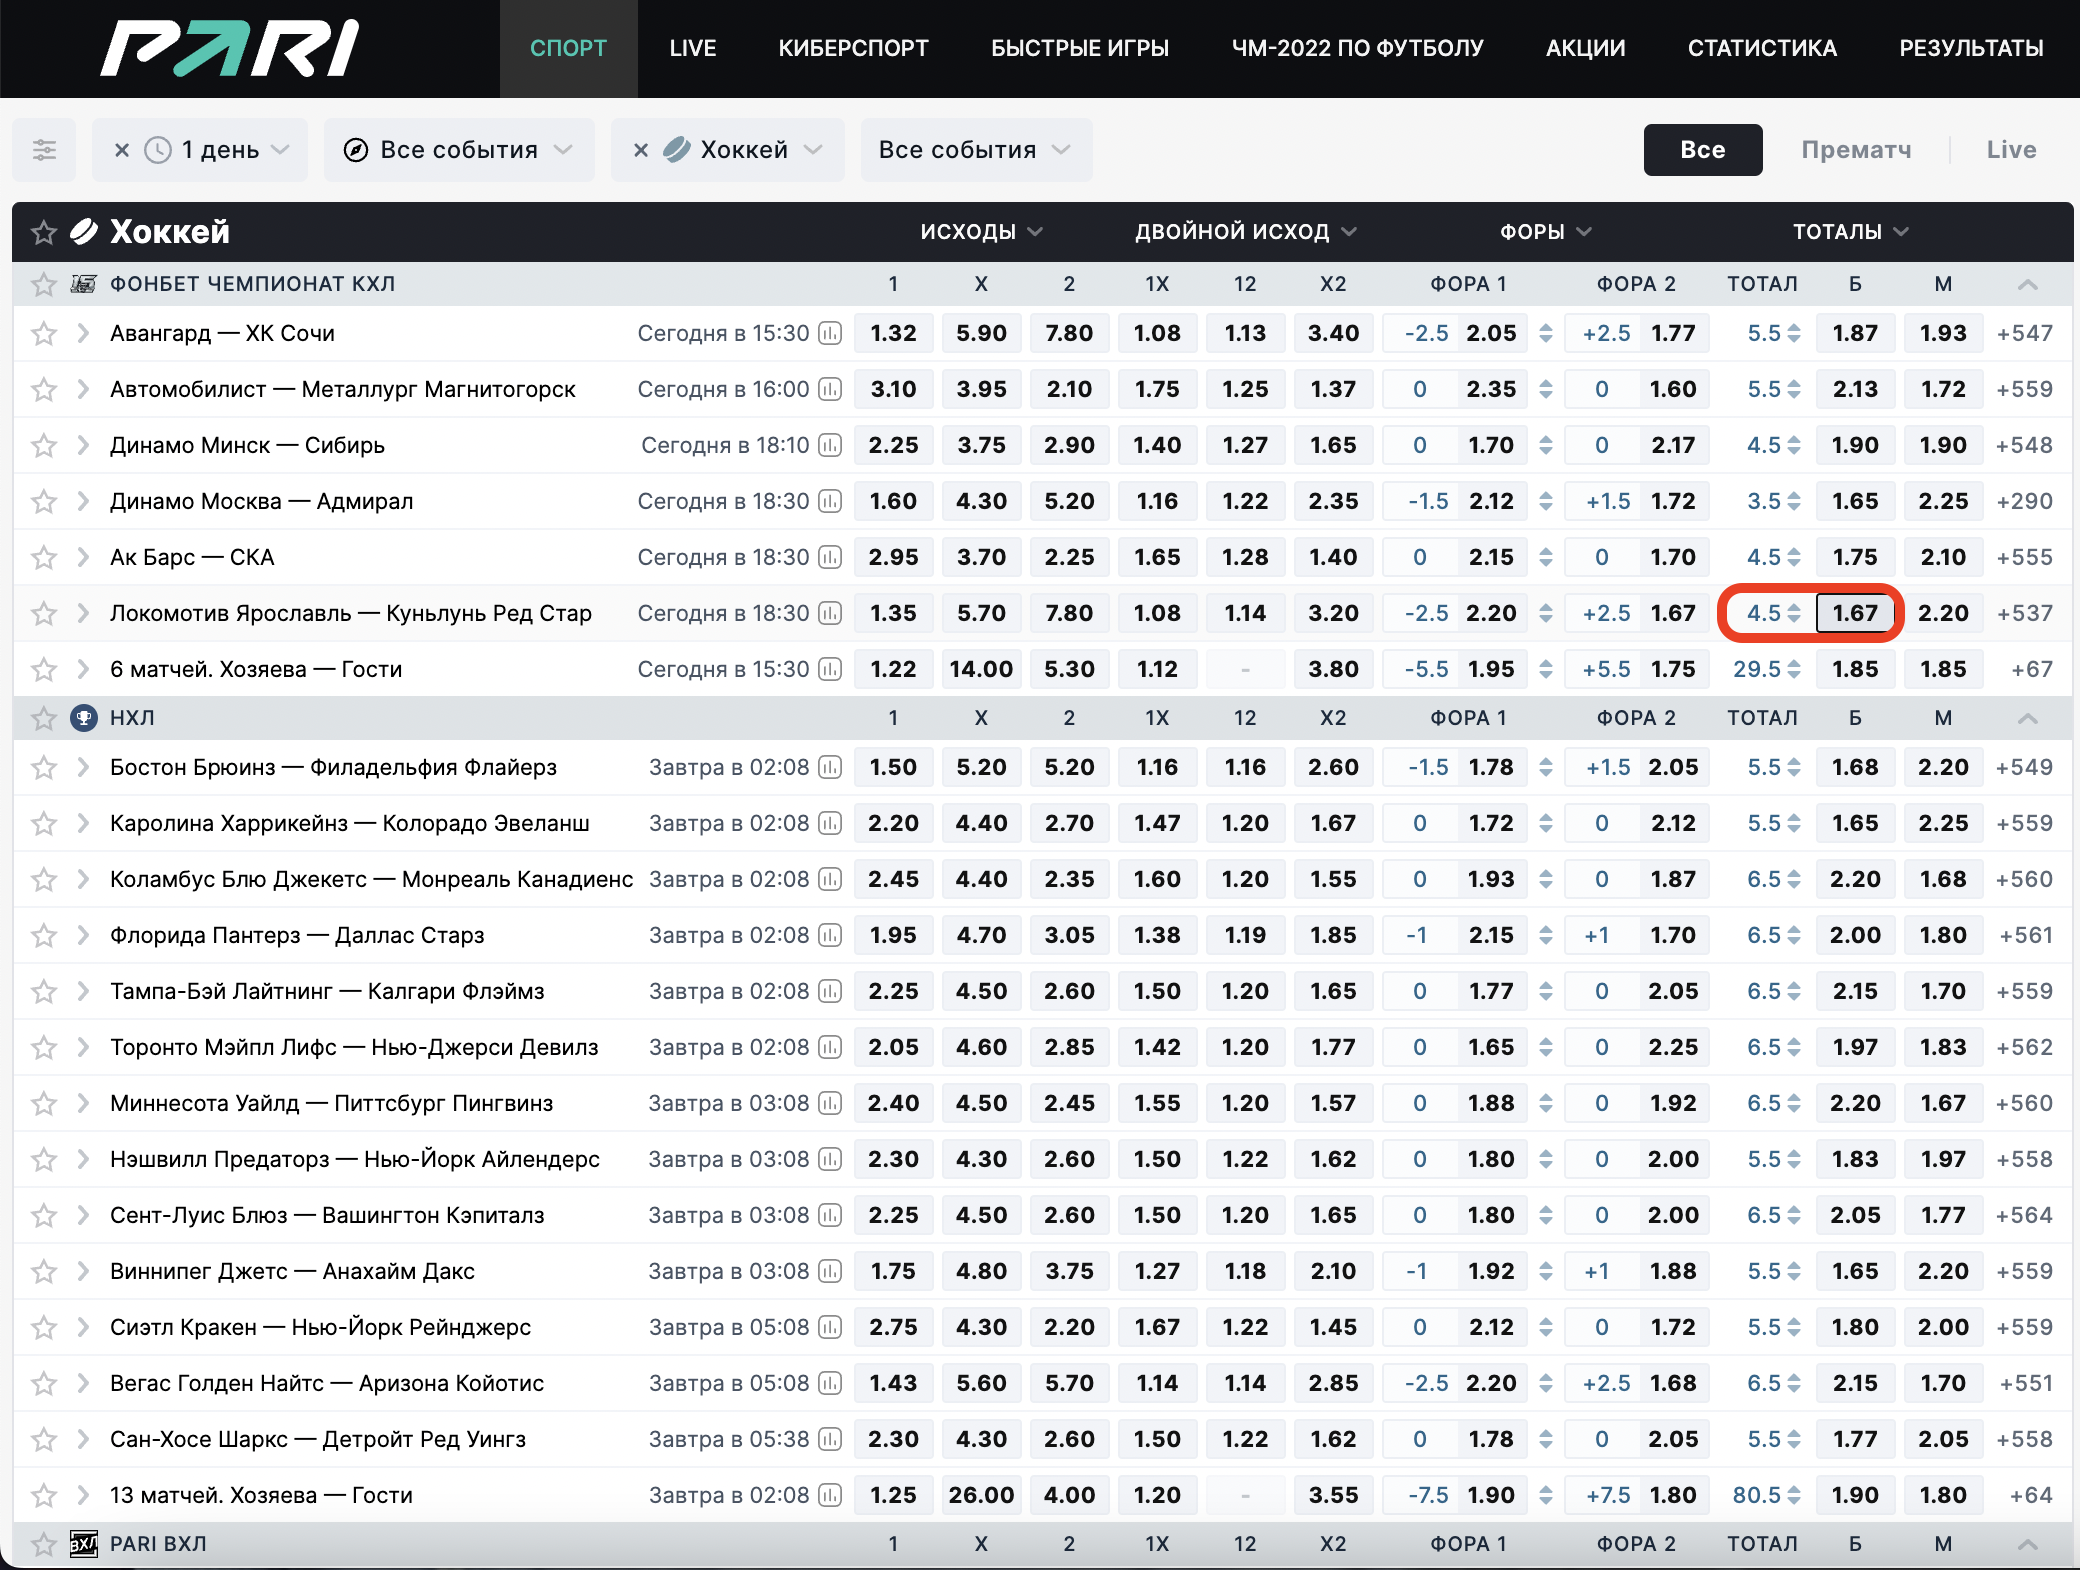The height and width of the screenshot is (1570, 2080).
Task: Open +64 markets for 13 матчей row
Action: pyautogui.click(x=2031, y=1495)
